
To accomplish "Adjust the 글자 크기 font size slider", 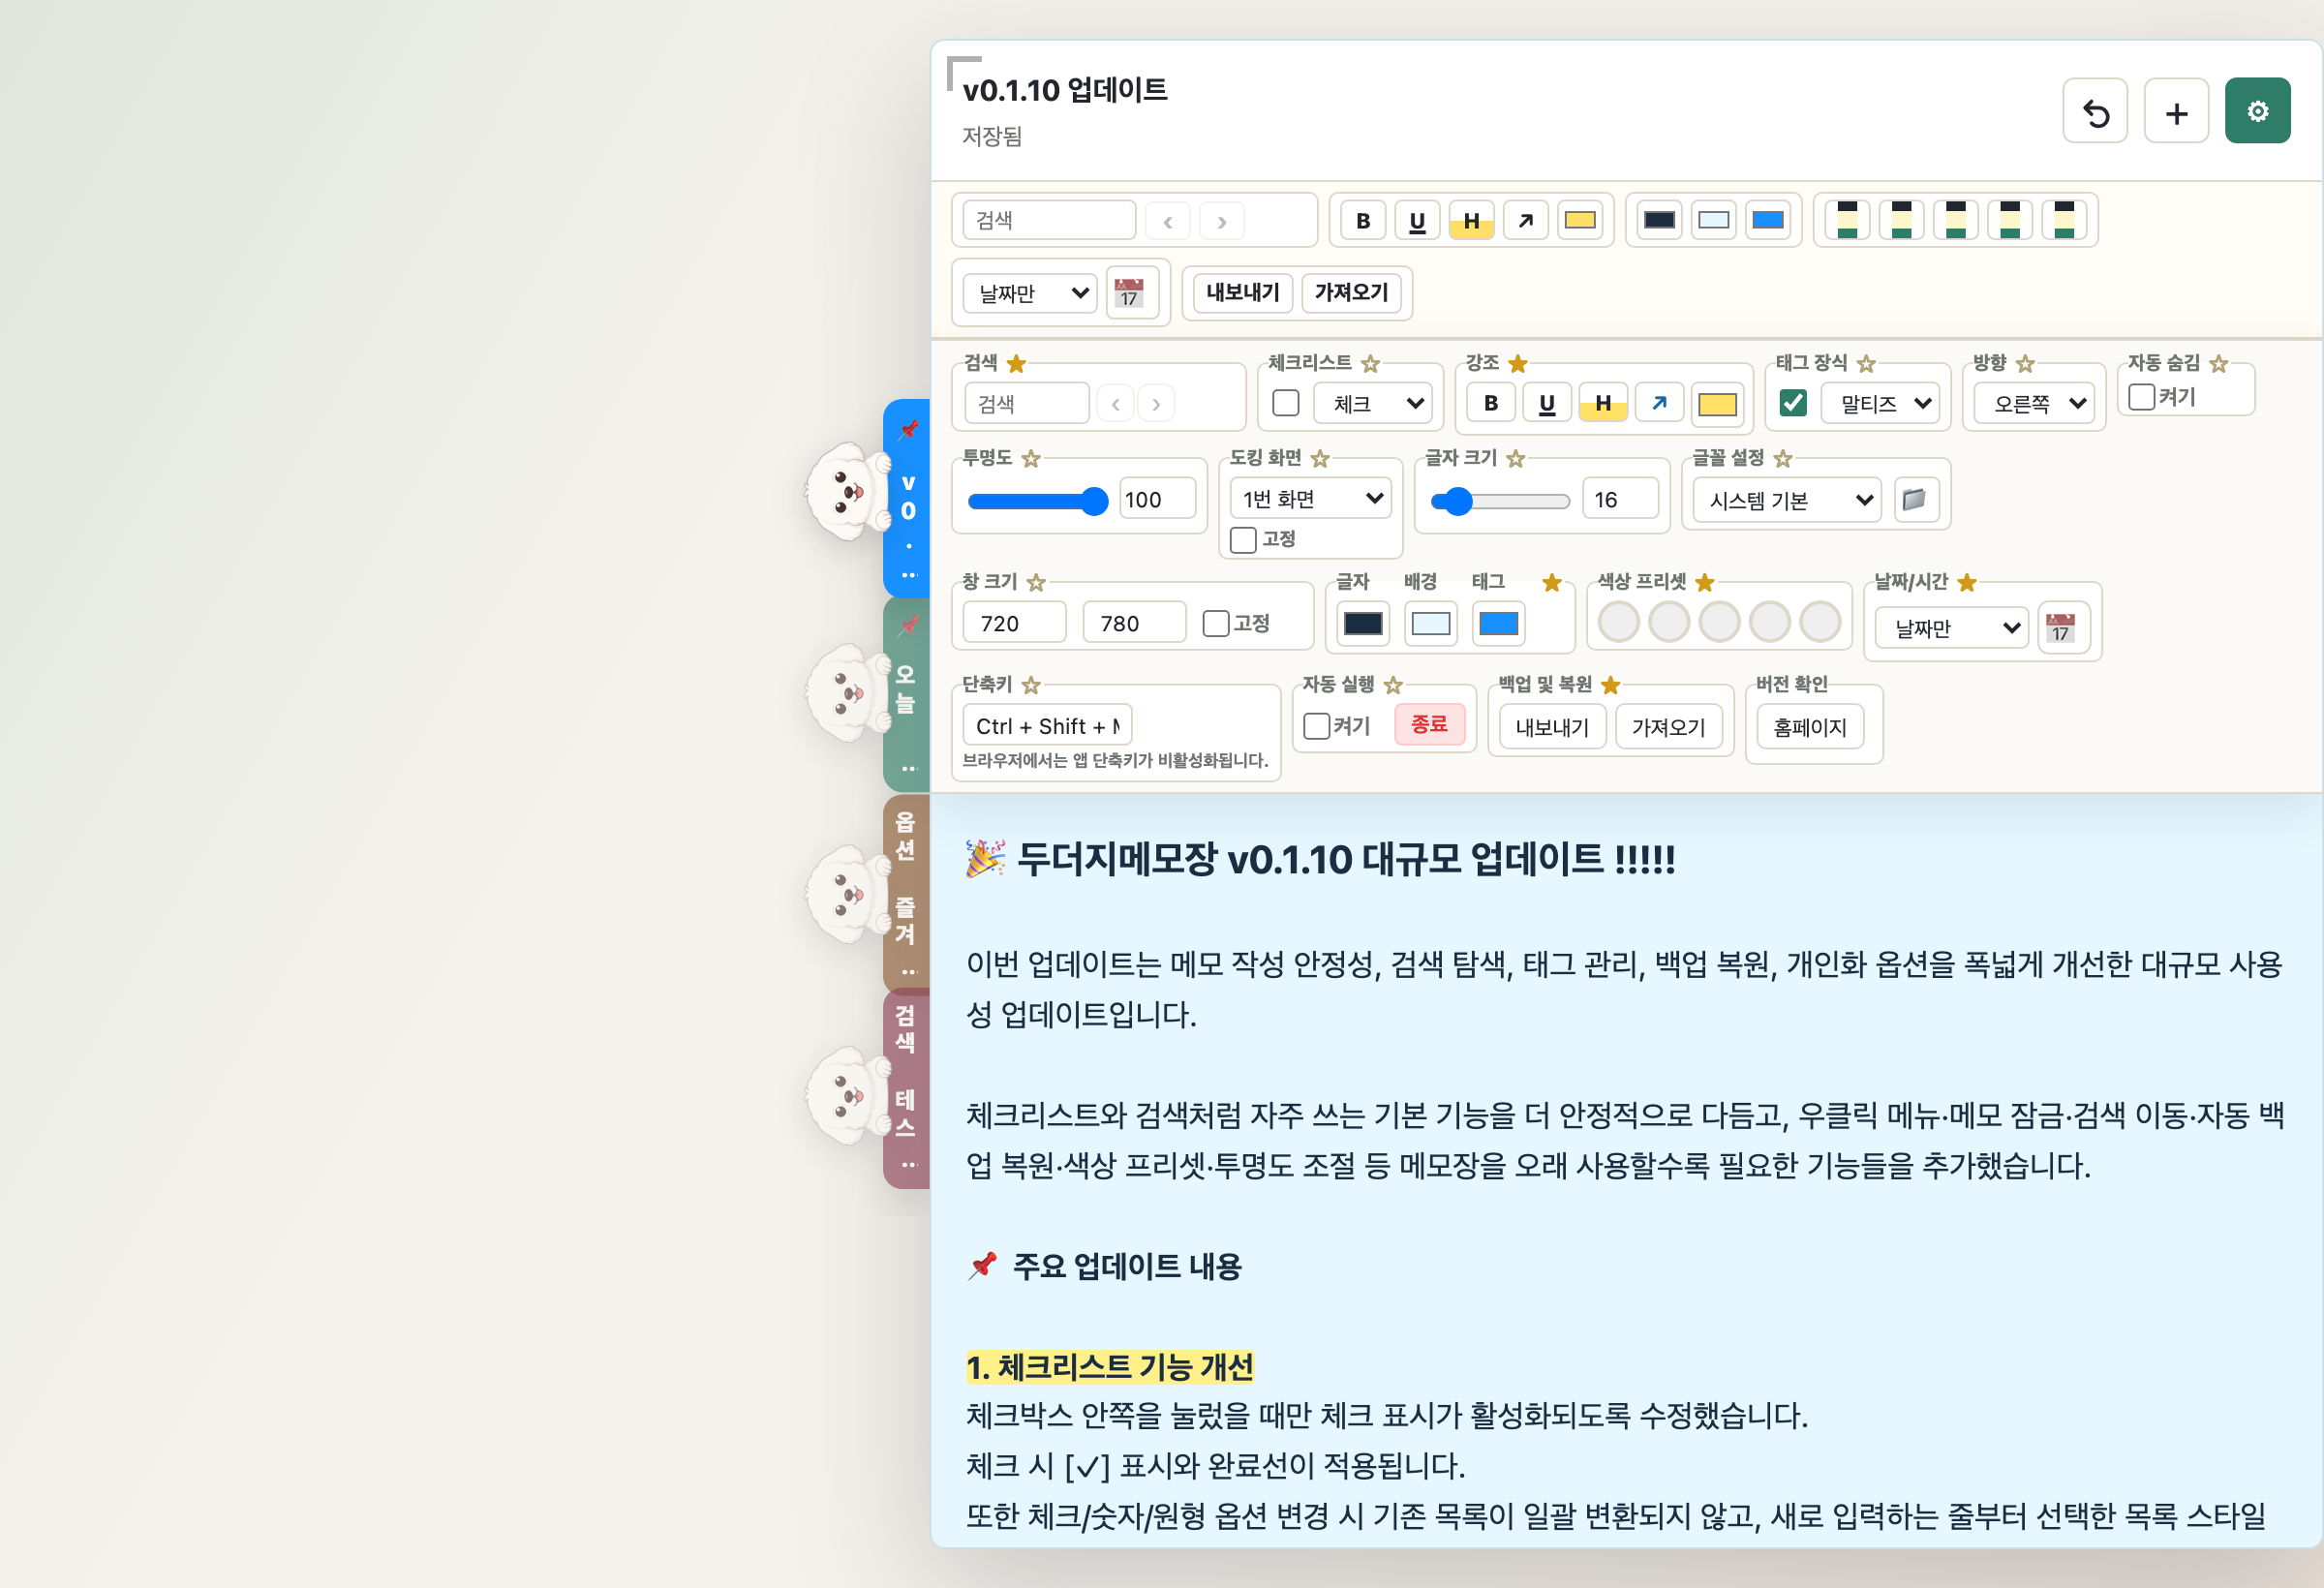I will tap(1500, 500).
